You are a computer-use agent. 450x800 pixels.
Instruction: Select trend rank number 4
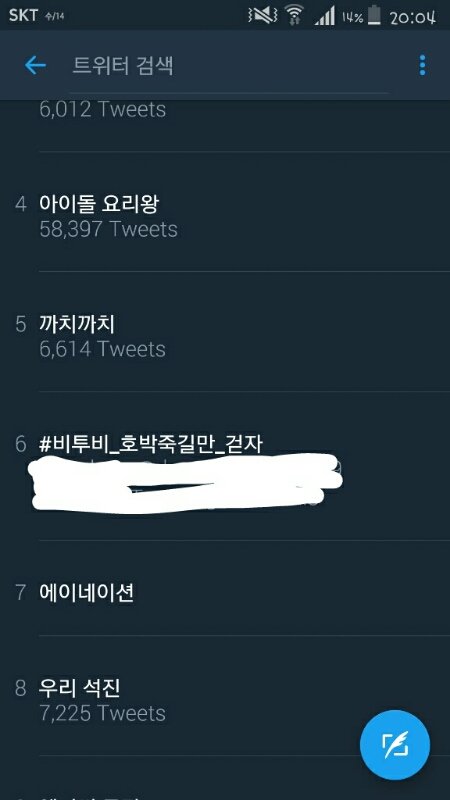(x=20, y=204)
